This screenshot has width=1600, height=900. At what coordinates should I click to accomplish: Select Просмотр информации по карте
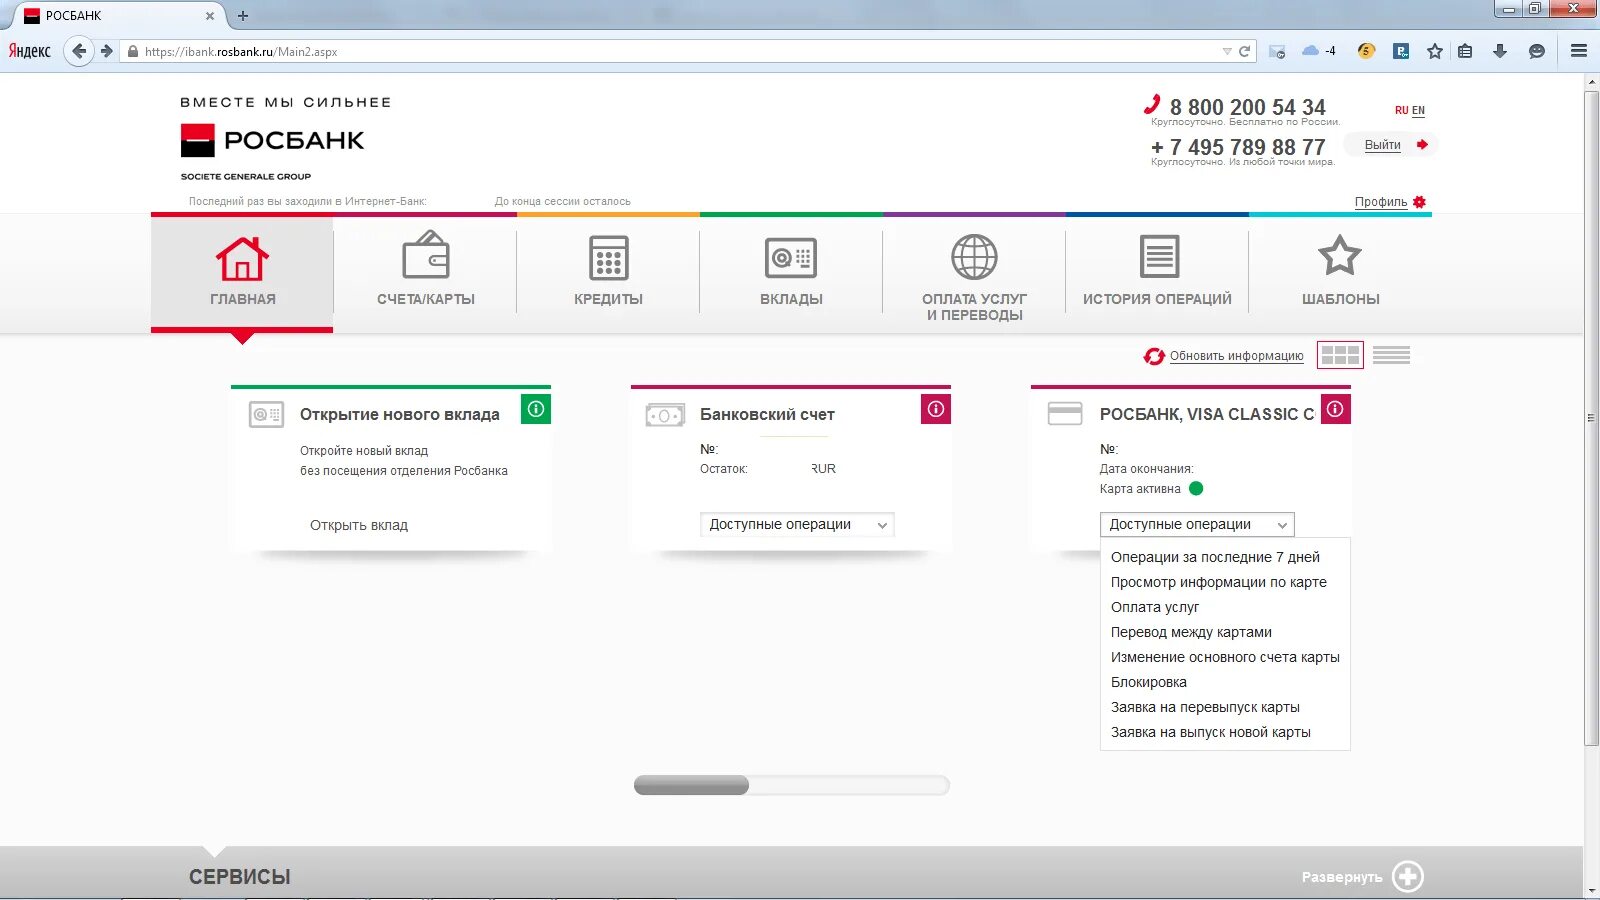click(x=1219, y=582)
